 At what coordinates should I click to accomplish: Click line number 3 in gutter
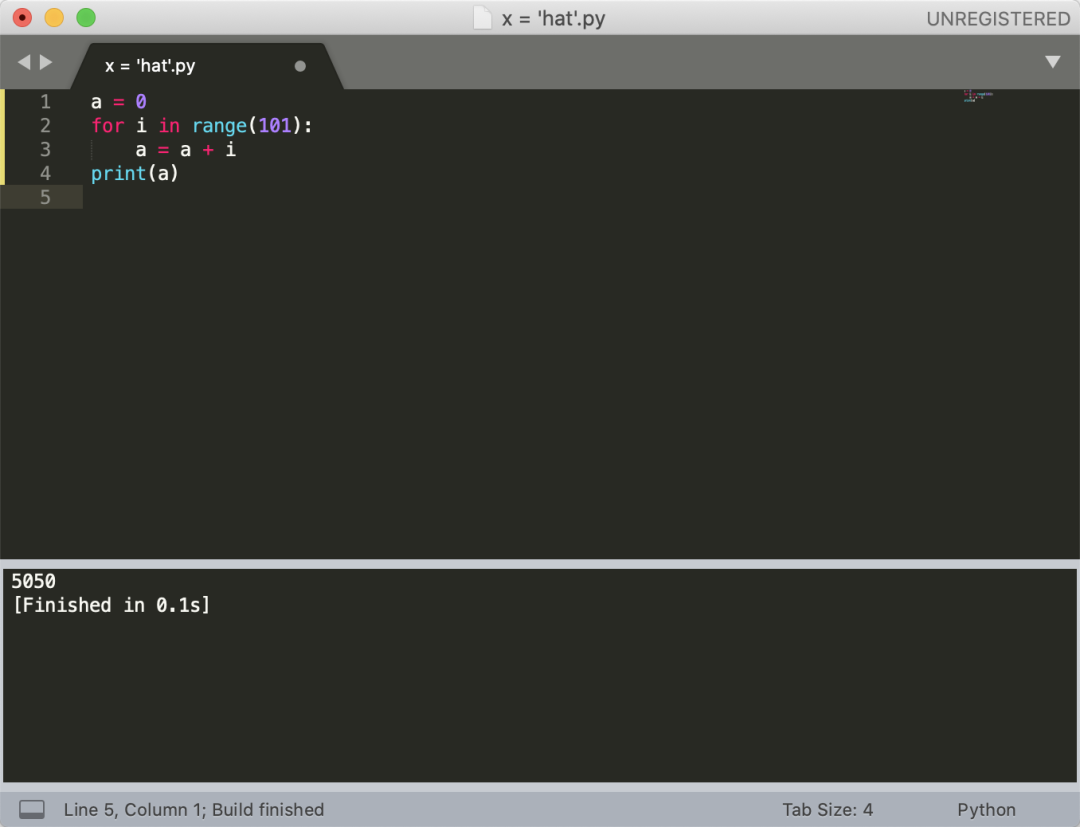[45, 149]
